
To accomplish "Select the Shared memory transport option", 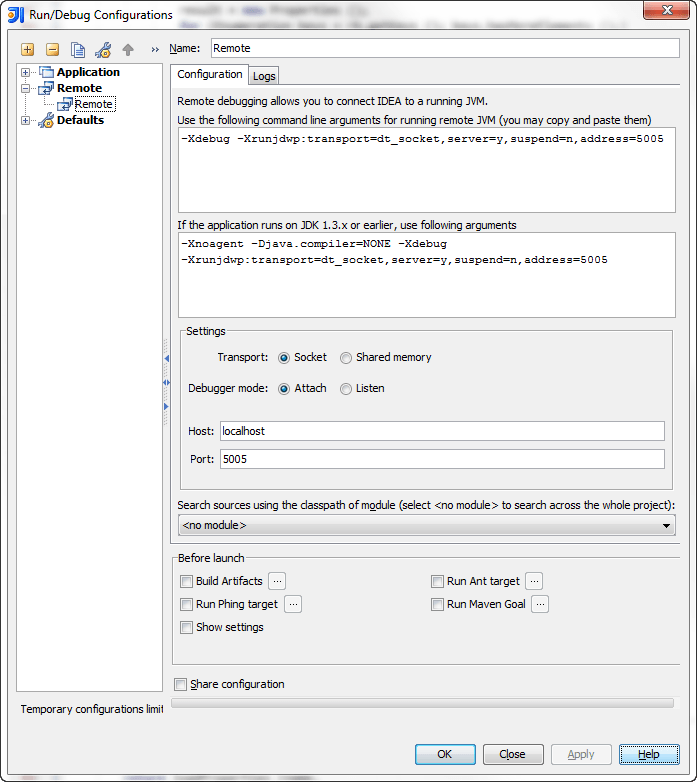I will point(346,358).
